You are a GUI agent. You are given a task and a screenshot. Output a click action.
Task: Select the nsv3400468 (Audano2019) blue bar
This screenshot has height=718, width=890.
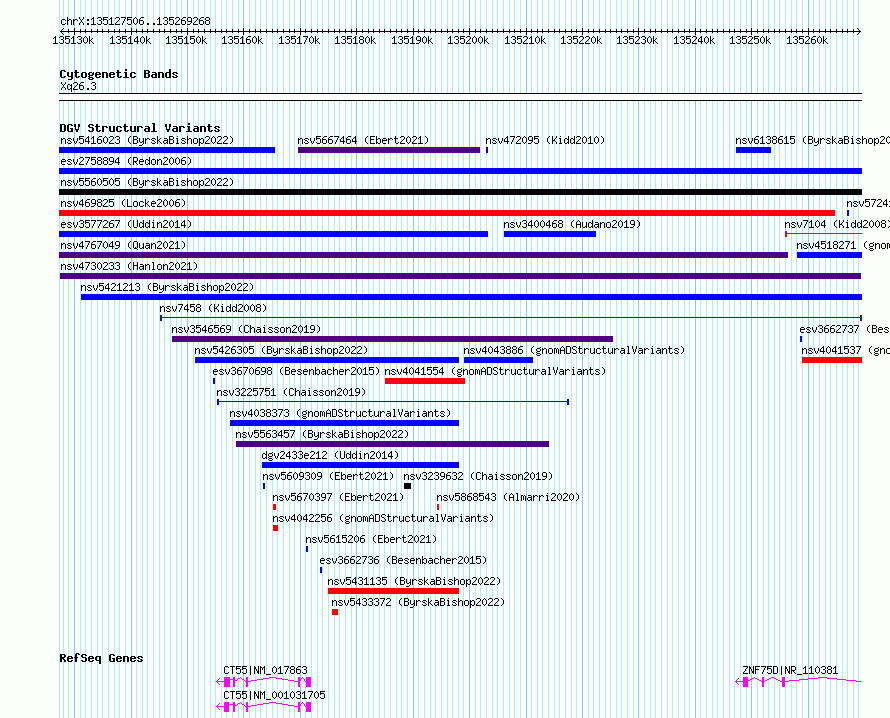[x=550, y=234]
